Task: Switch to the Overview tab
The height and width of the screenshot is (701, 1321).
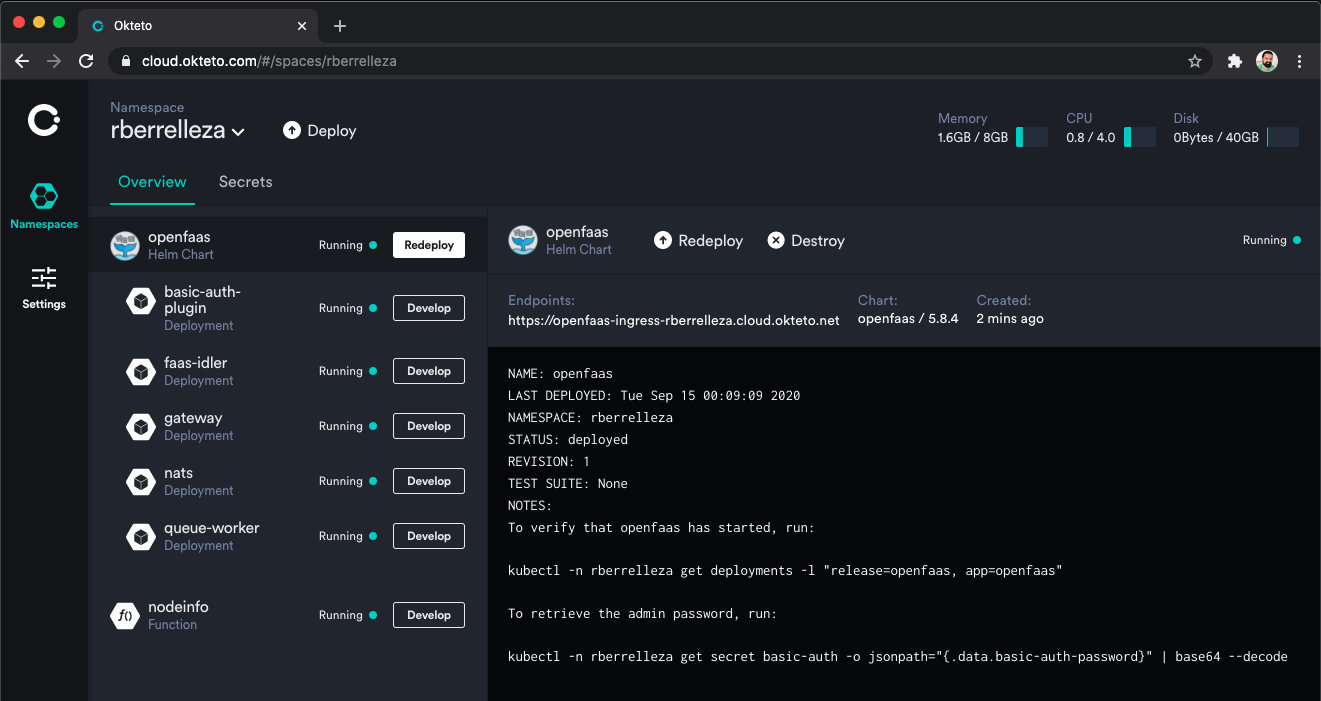Action: [x=152, y=182]
